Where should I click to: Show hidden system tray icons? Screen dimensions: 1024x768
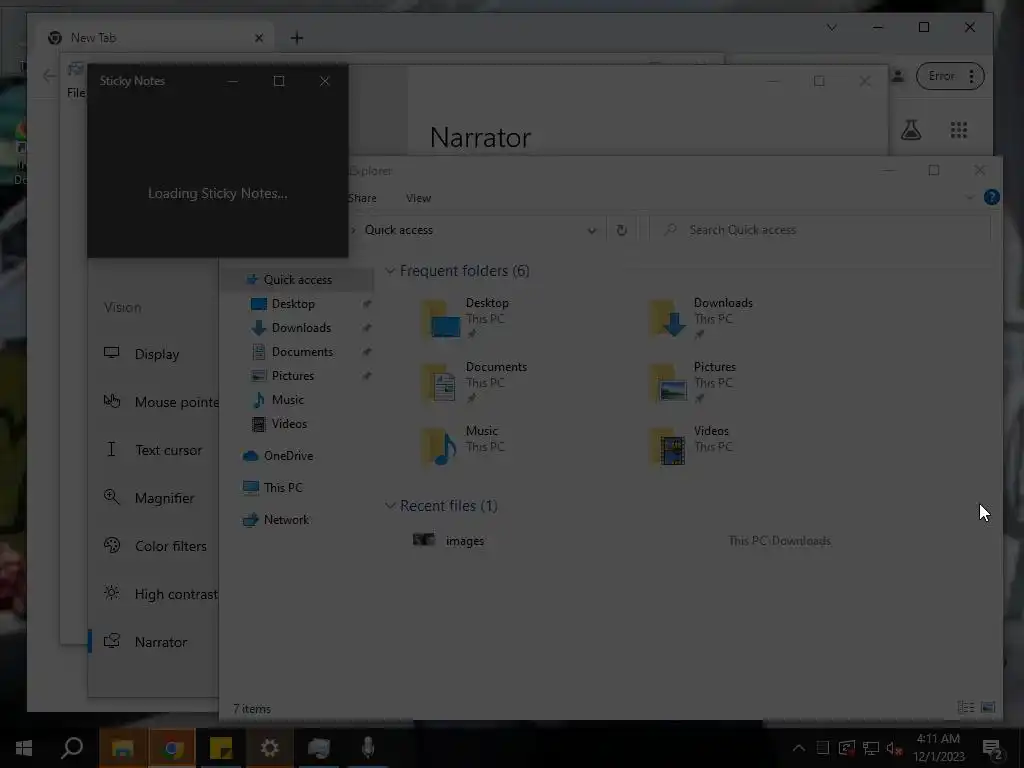[799, 748]
